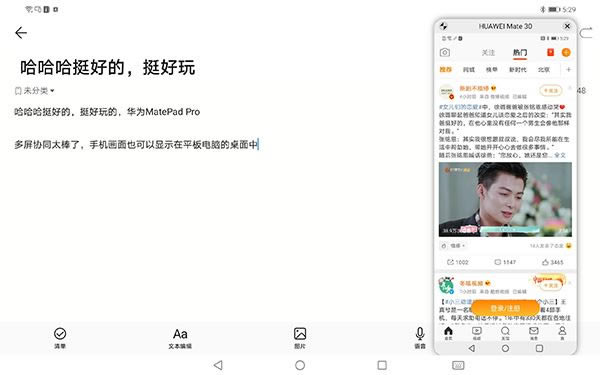Open the Weibo camera icon in the phone window

[445, 52]
